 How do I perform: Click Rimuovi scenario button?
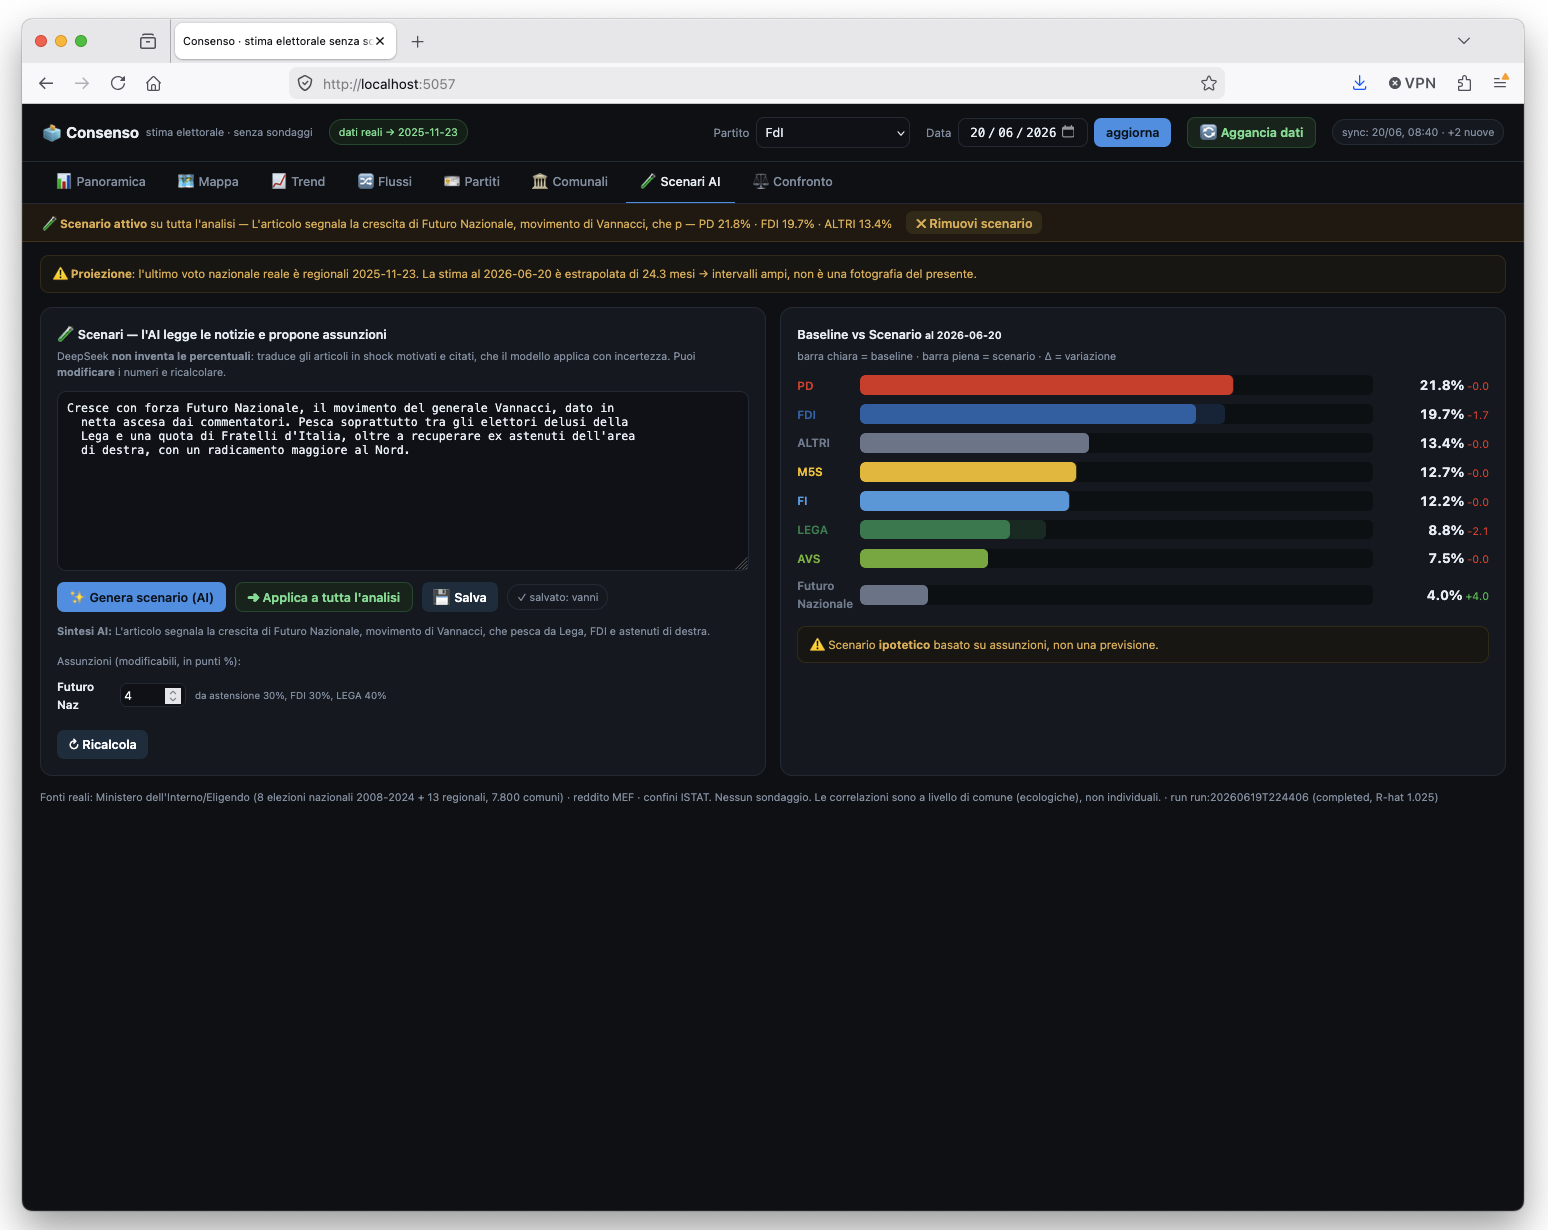pos(973,223)
